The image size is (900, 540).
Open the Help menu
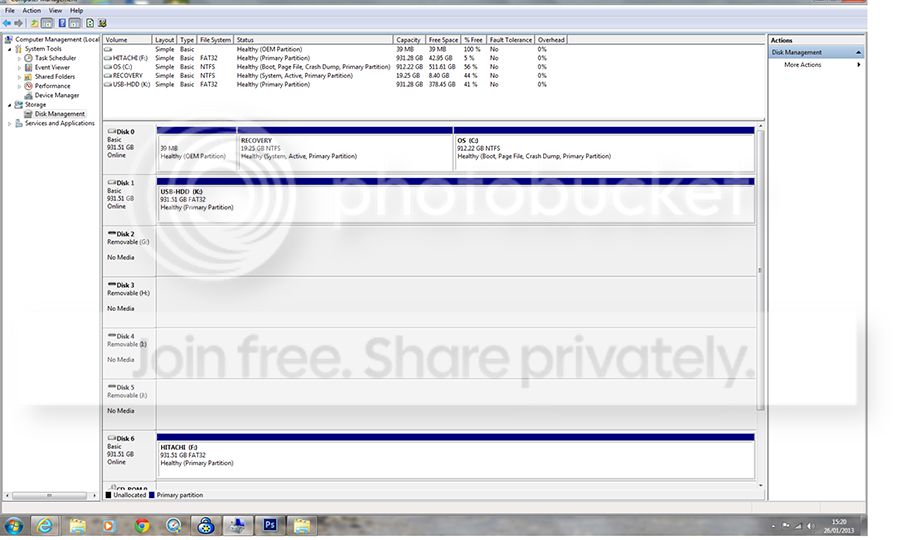coord(76,10)
